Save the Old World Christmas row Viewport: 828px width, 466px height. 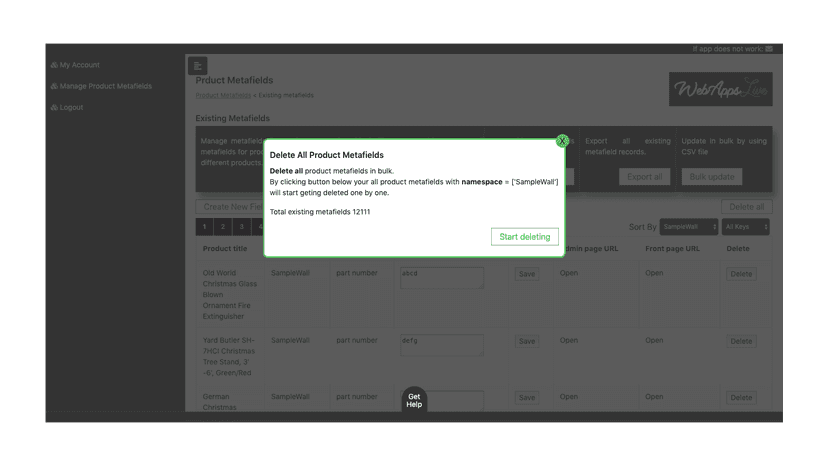526,274
